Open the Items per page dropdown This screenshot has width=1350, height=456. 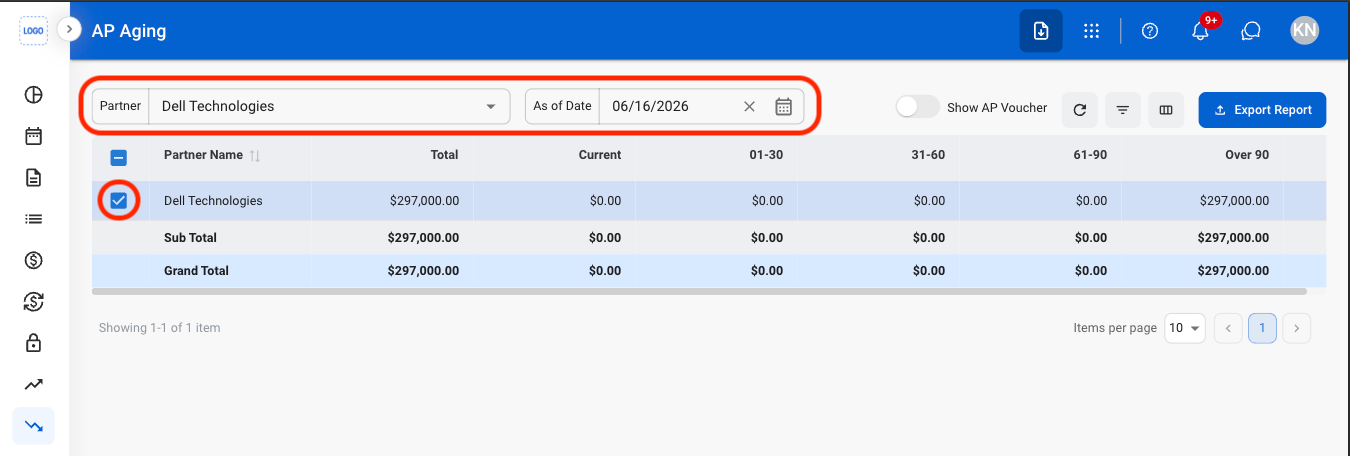point(1185,328)
